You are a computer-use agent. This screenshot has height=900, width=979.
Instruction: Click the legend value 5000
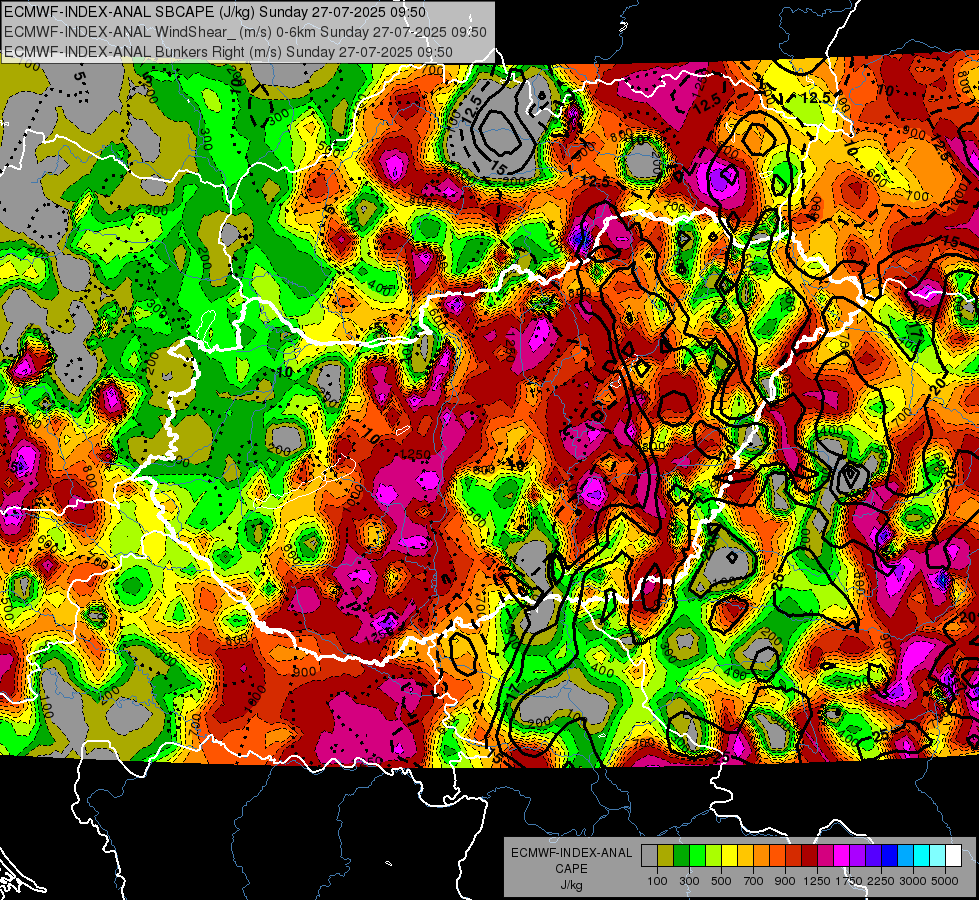(x=945, y=881)
